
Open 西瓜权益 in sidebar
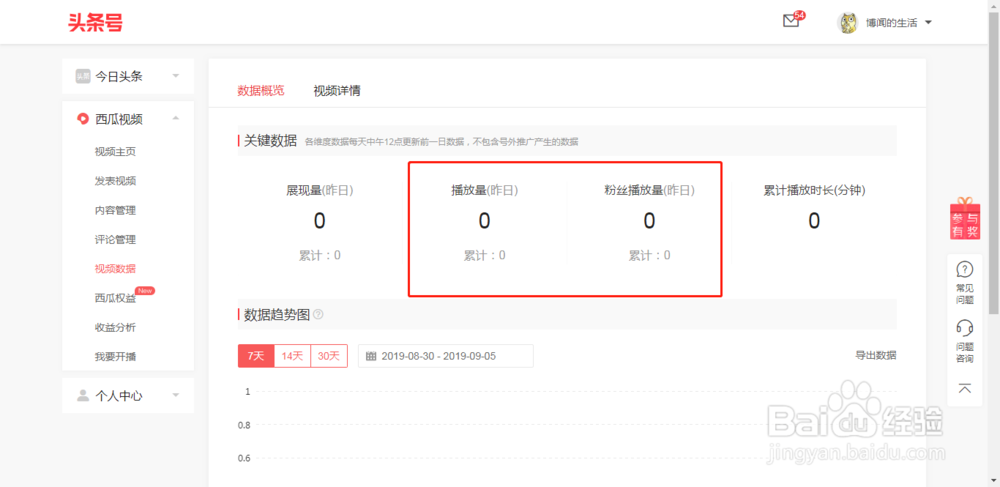tap(115, 298)
